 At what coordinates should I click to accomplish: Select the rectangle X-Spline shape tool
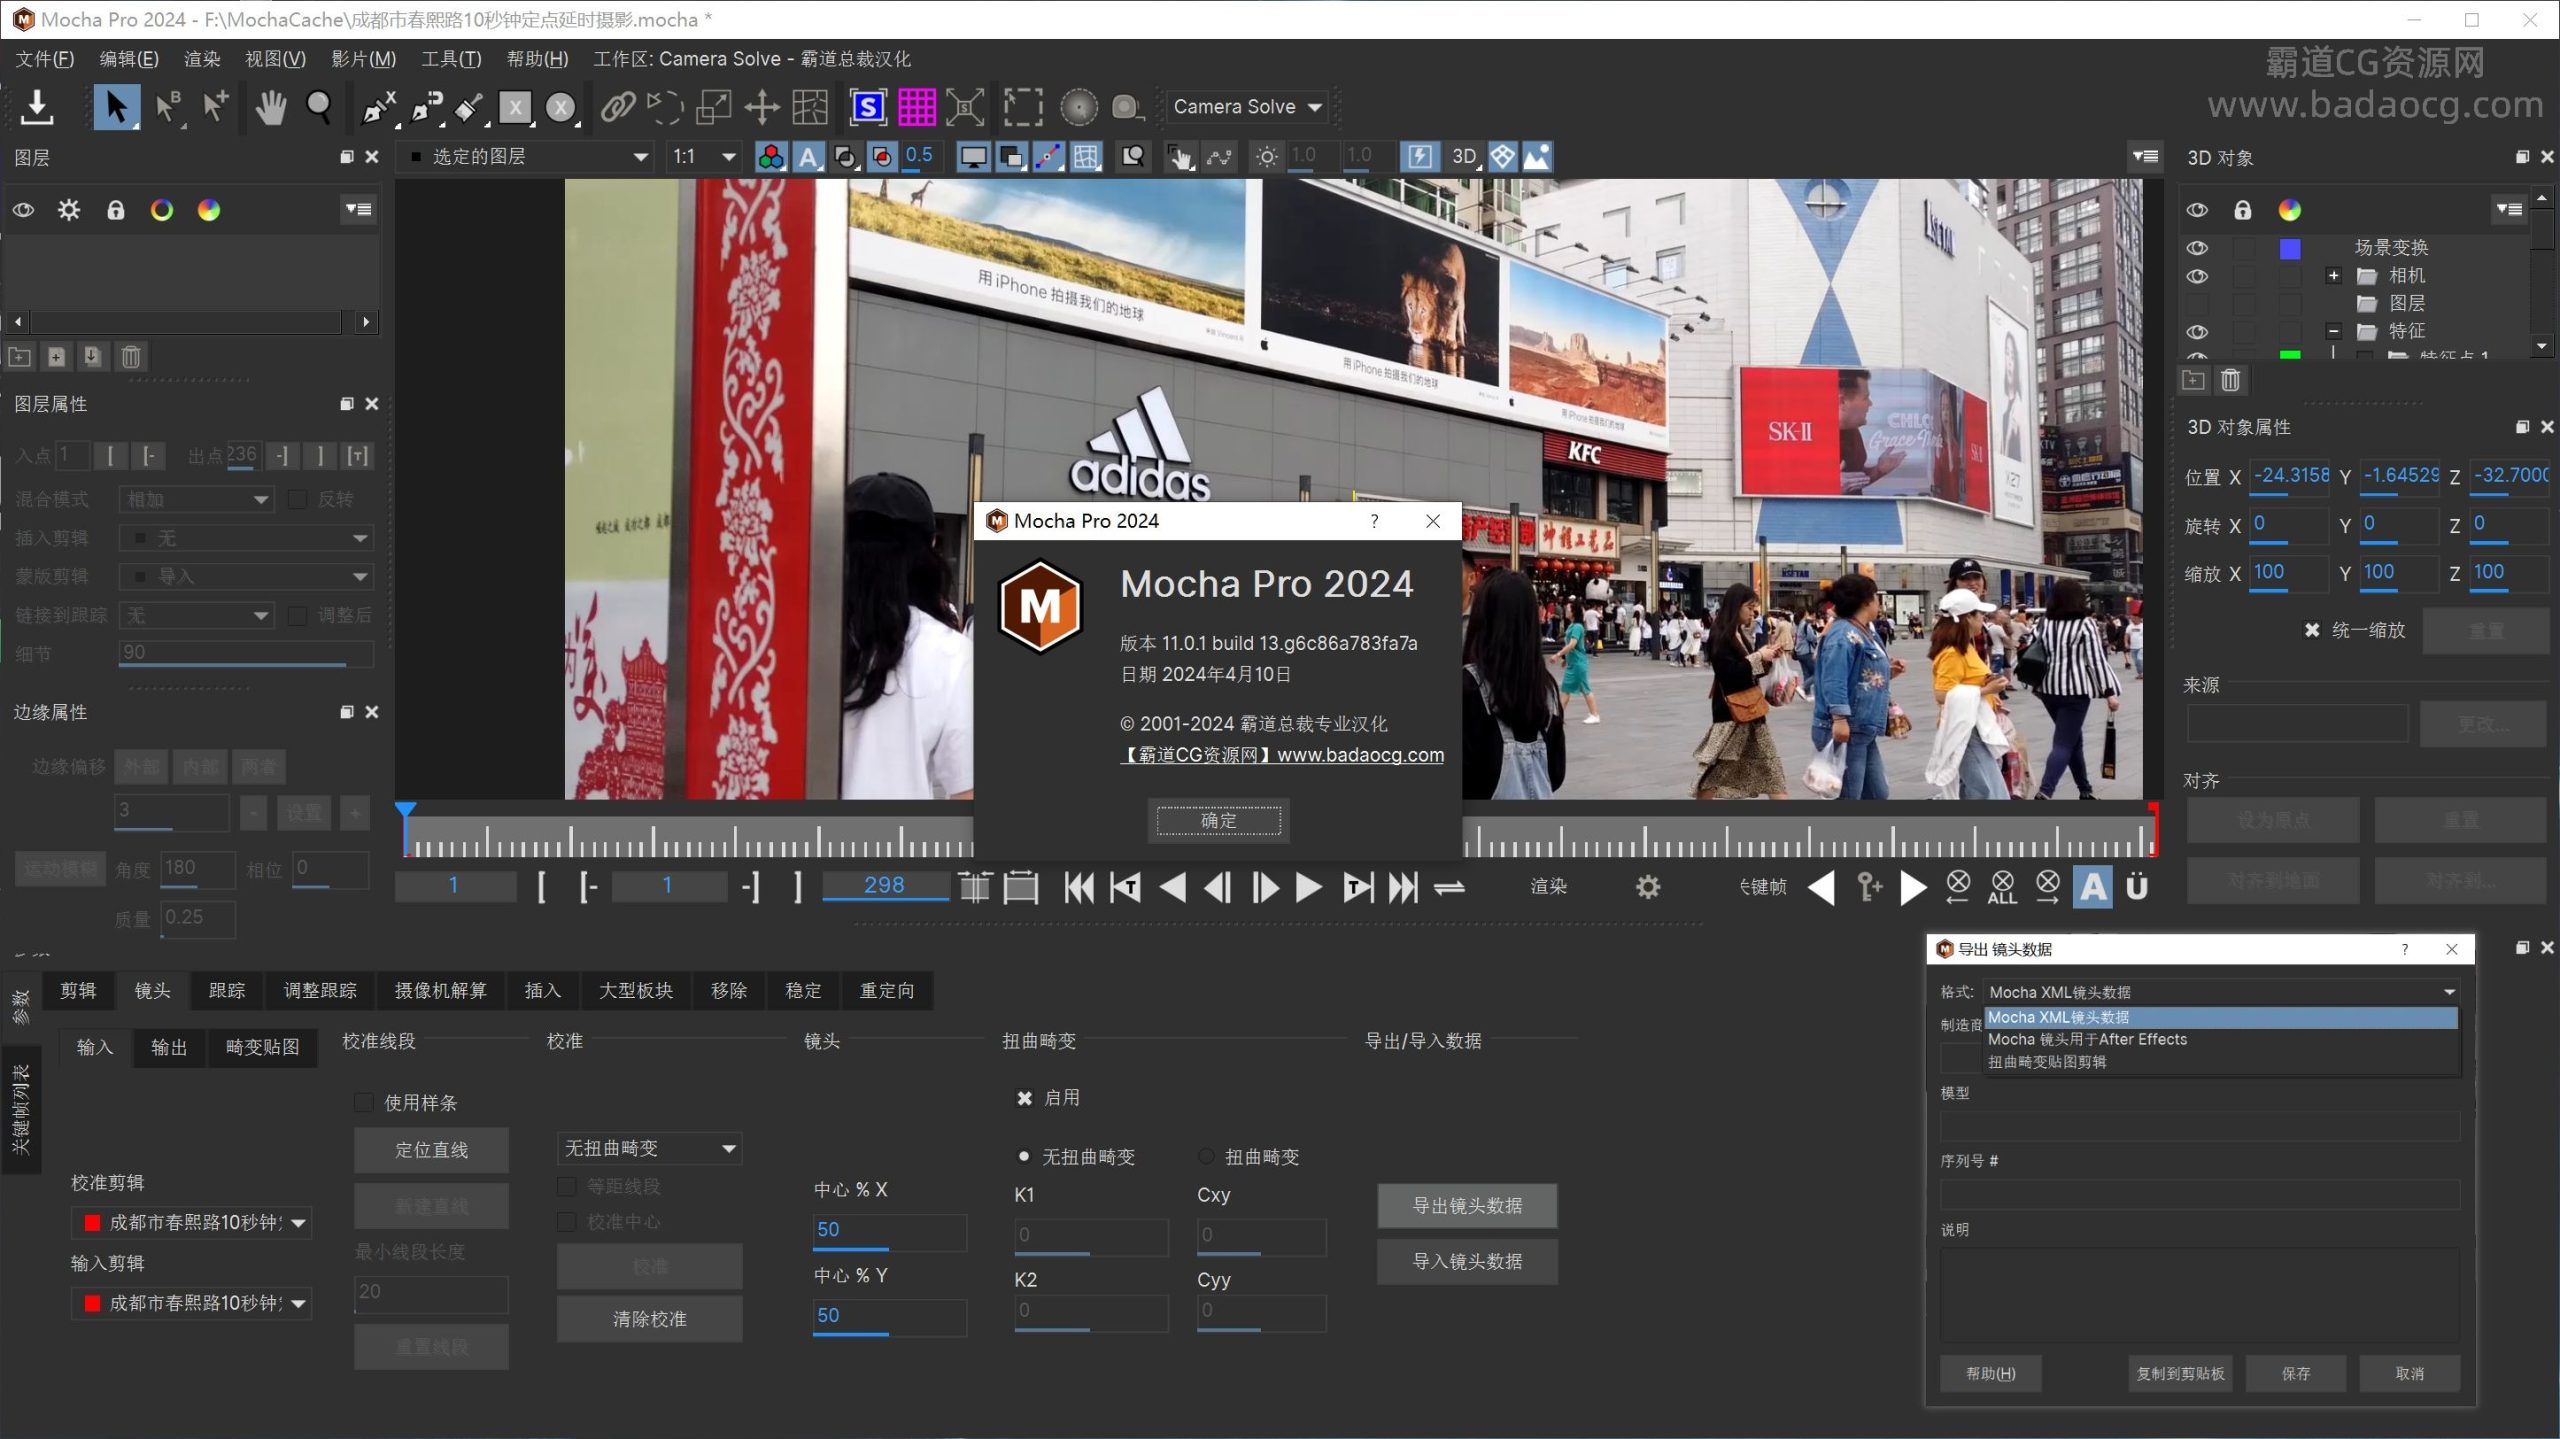515,107
